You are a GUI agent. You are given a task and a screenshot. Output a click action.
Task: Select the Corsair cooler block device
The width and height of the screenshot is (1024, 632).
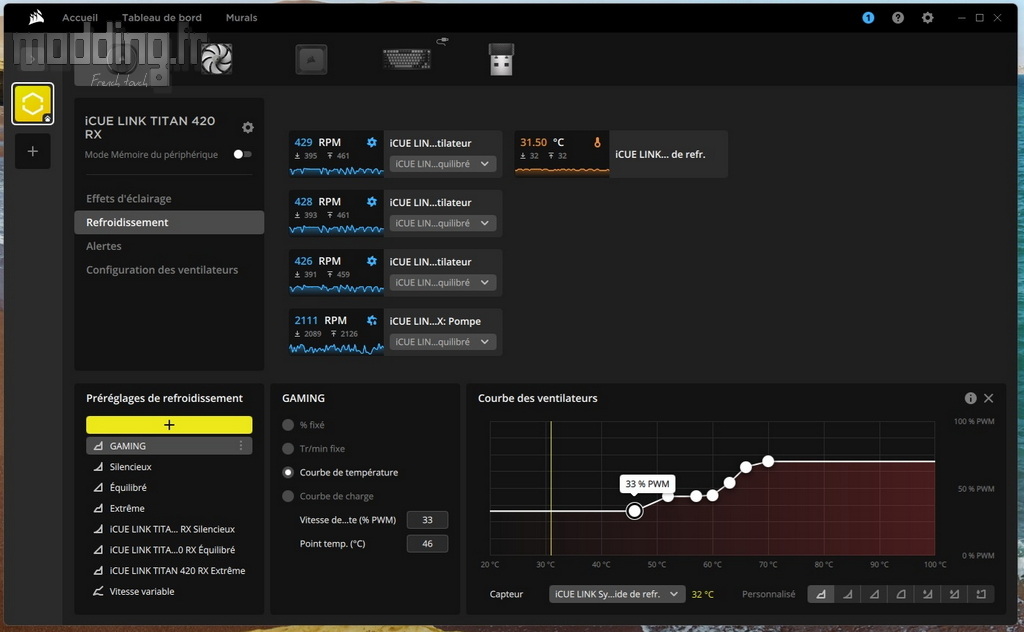pyautogui.click(x=311, y=59)
